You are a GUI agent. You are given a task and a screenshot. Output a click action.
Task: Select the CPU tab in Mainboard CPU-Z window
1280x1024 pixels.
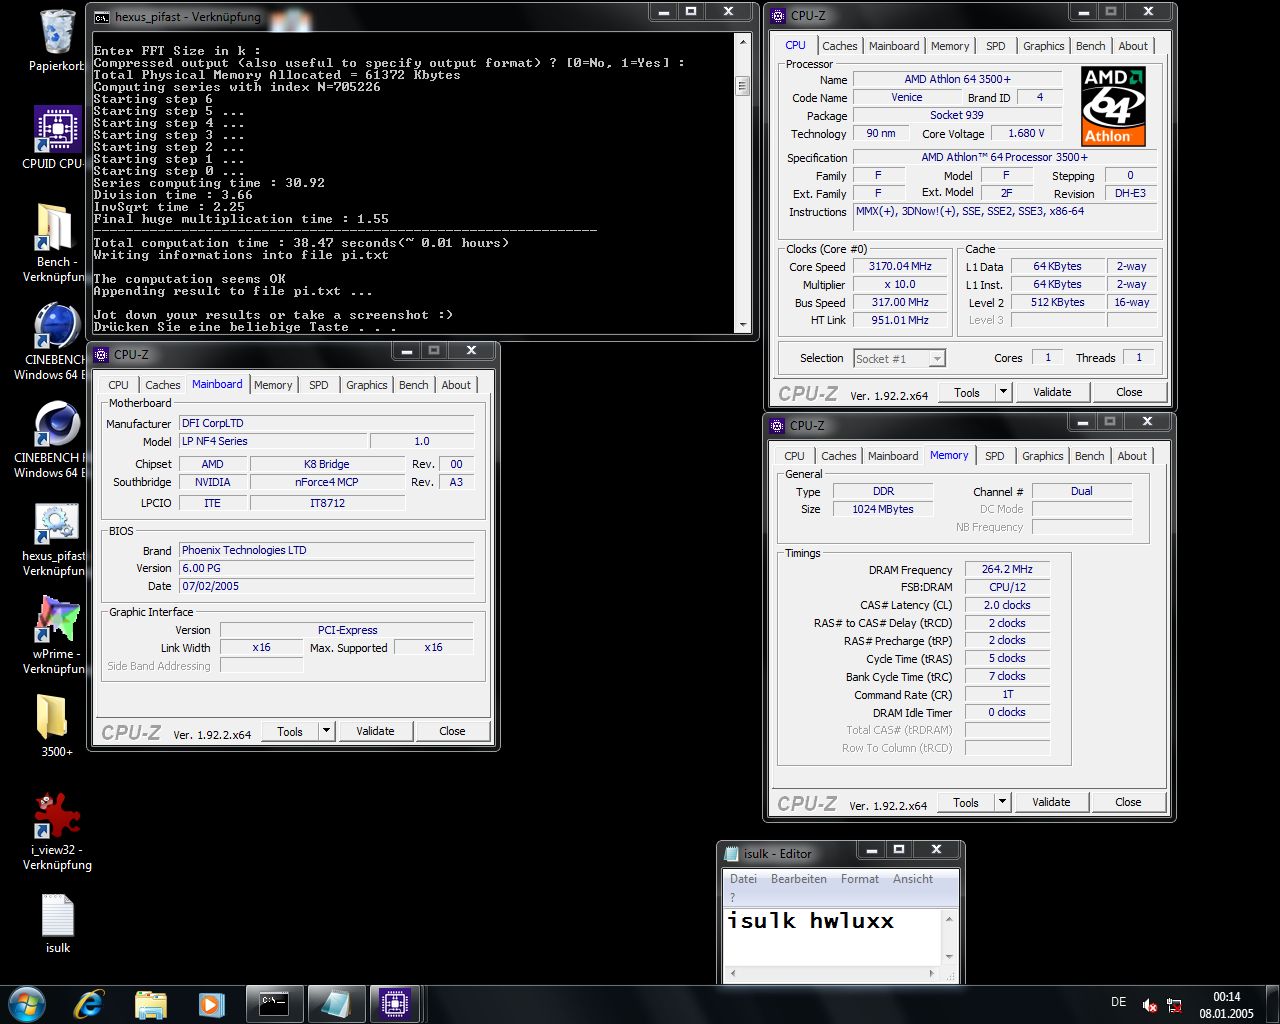click(x=118, y=385)
